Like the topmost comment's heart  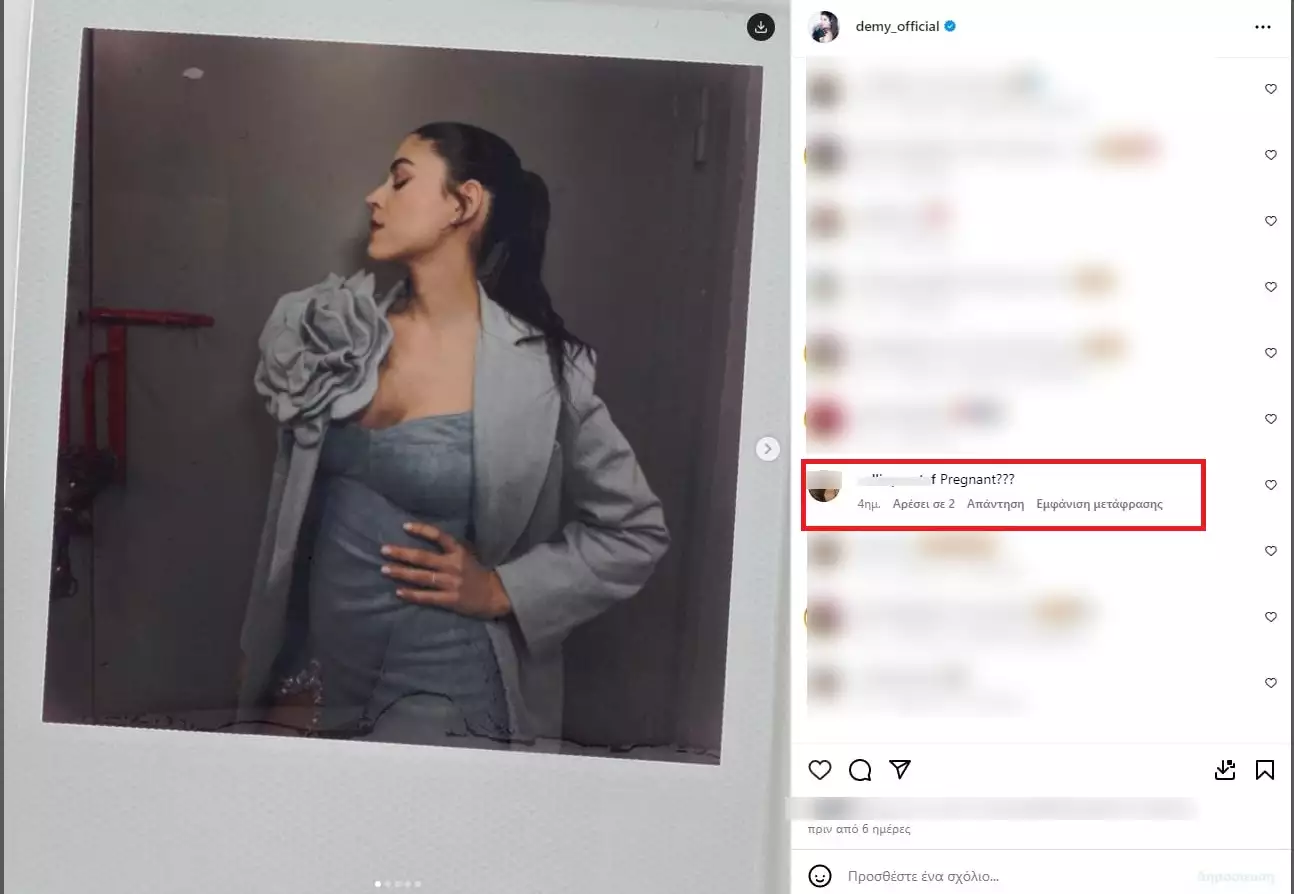tap(1271, 89)
